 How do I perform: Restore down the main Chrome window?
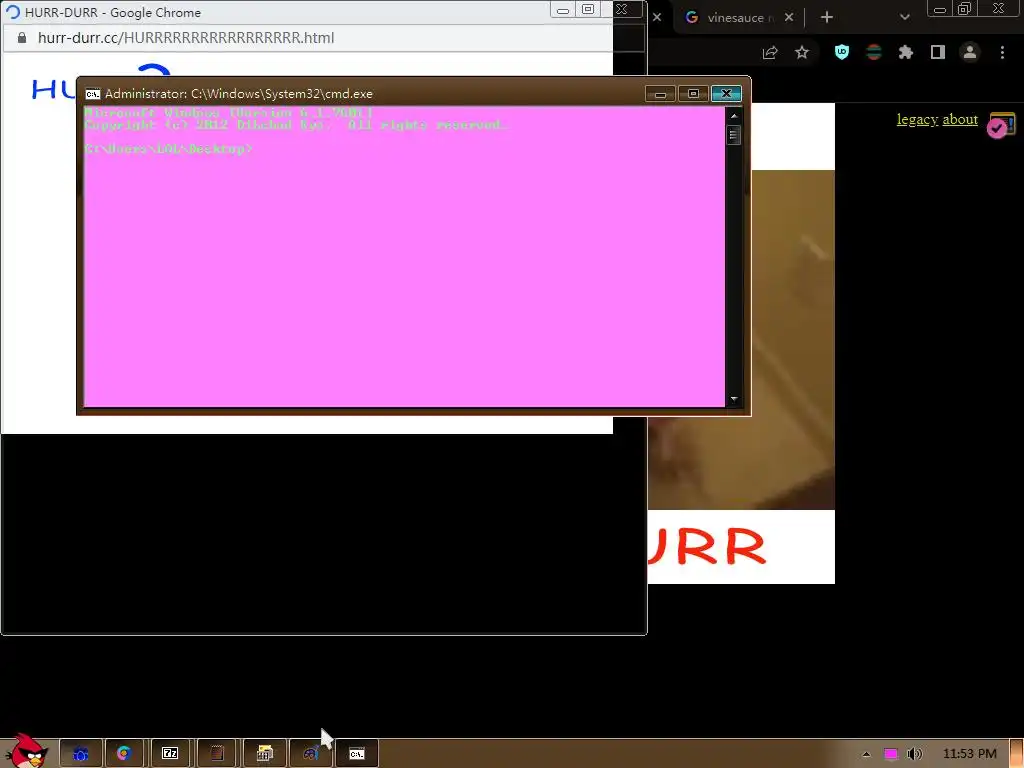965,9
